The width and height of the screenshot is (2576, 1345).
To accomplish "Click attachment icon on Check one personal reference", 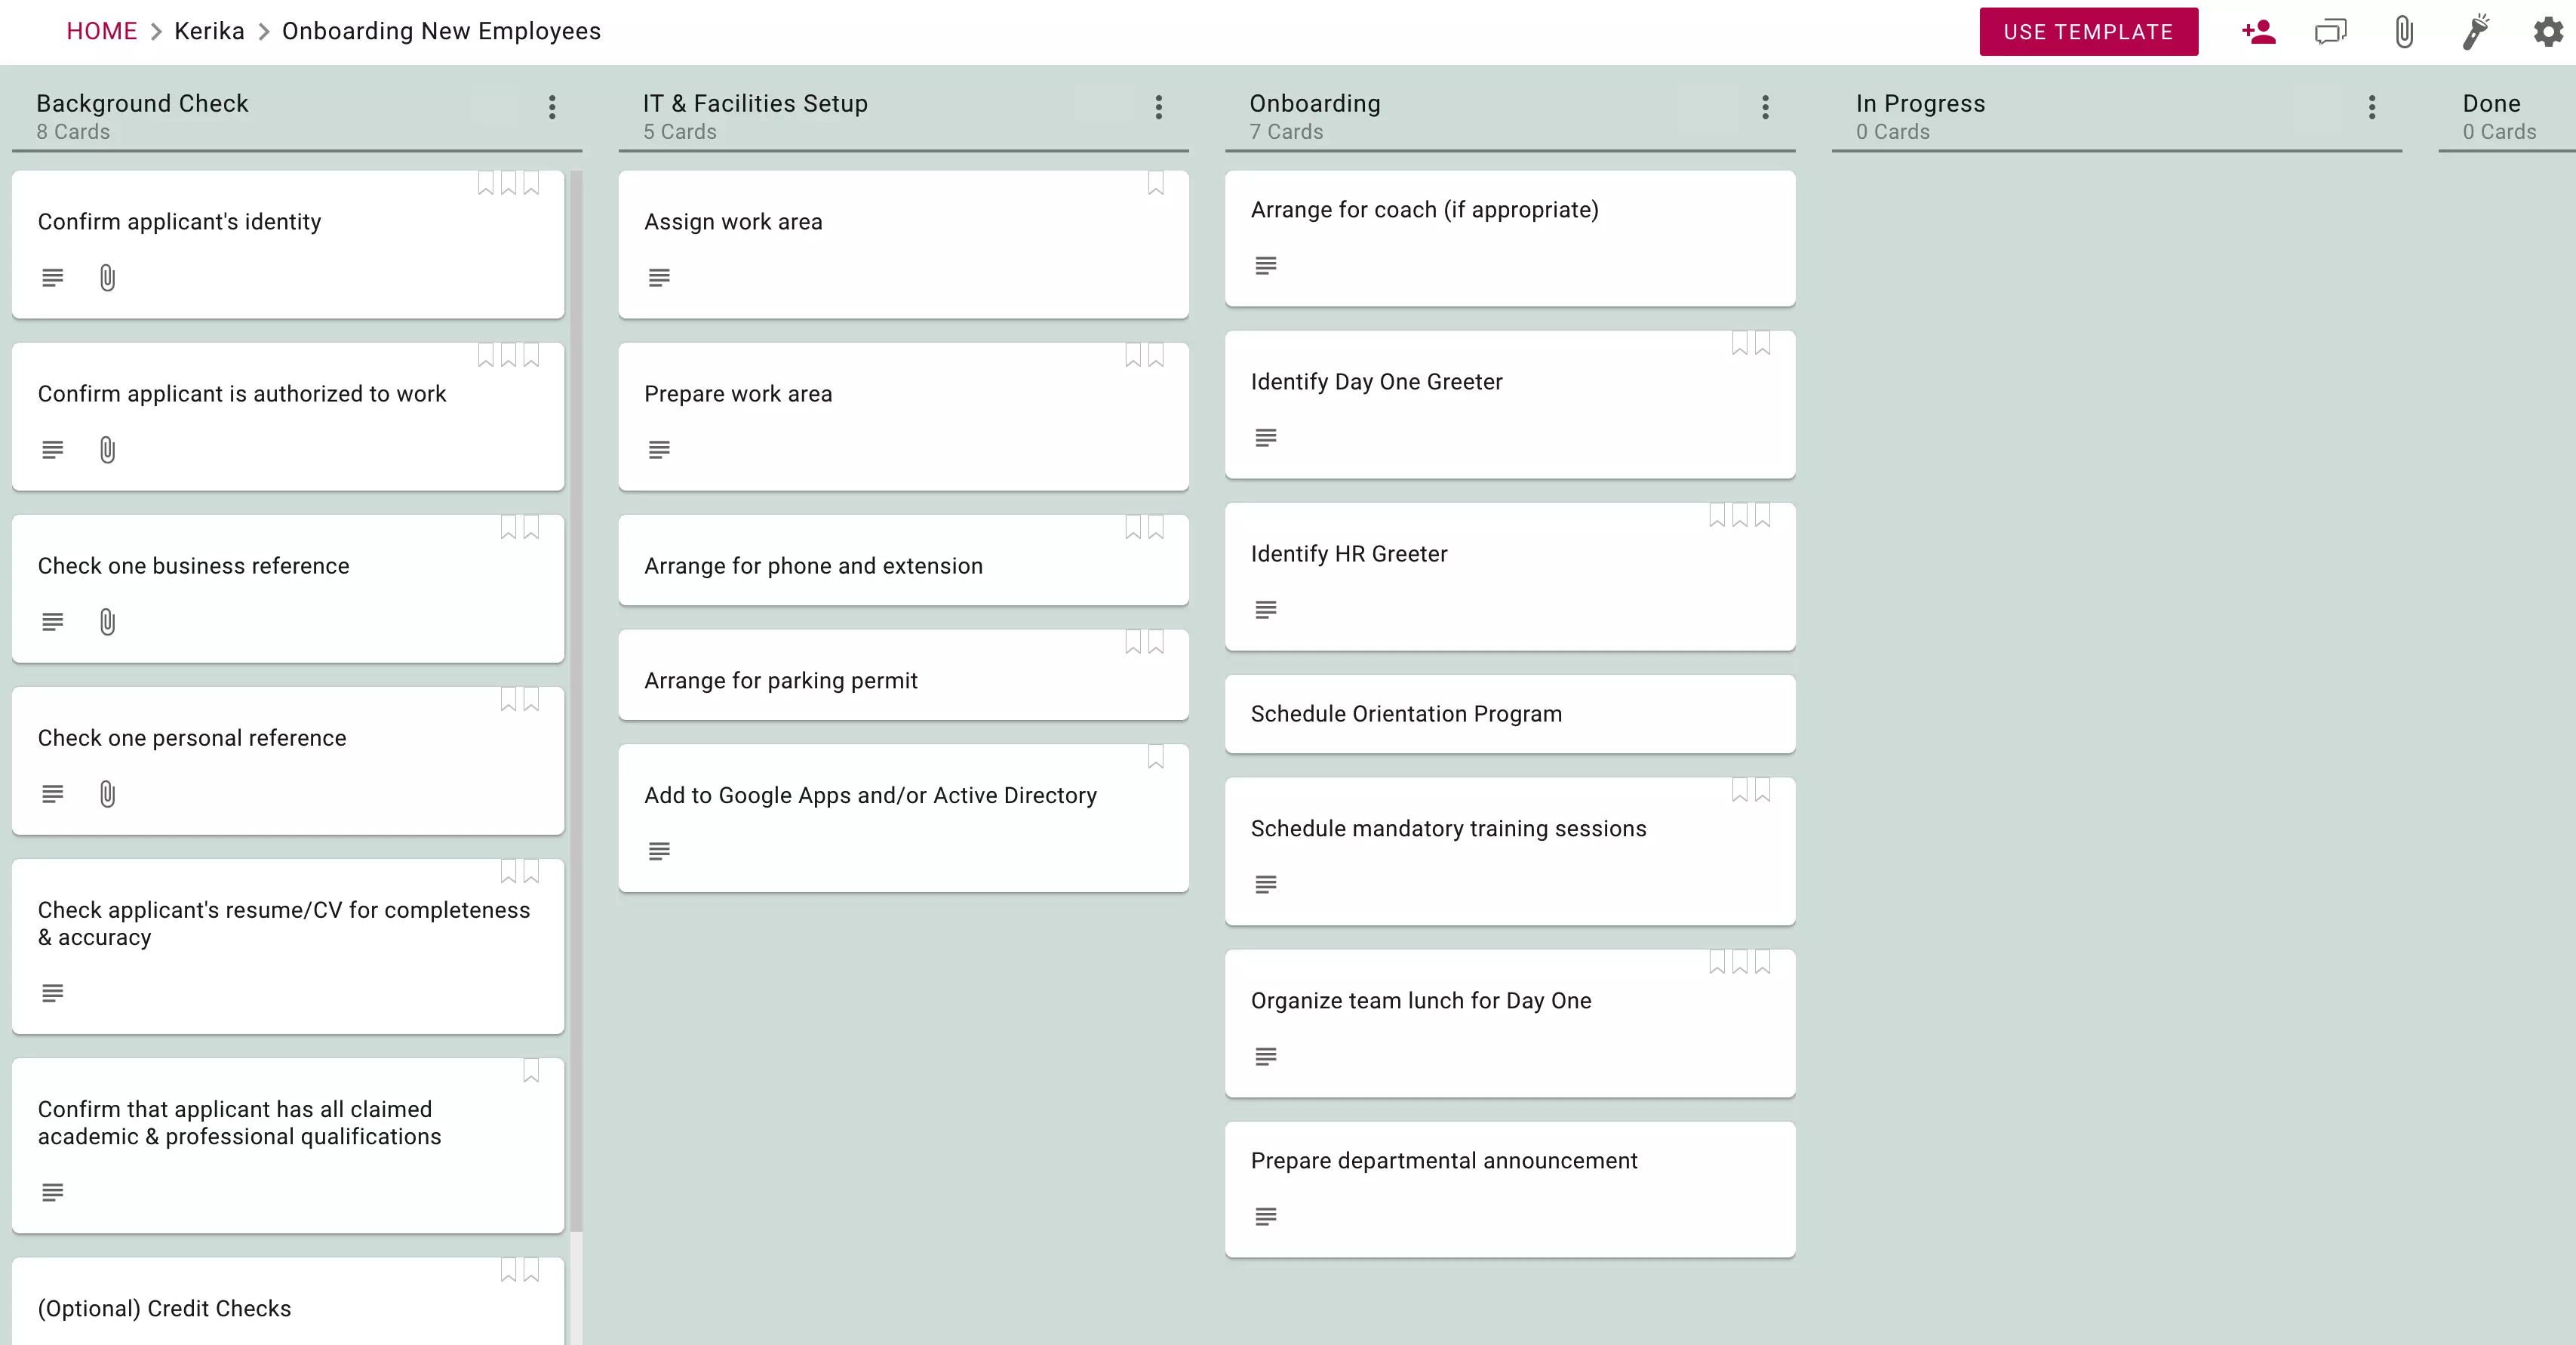I will pyautogui.click(x=108, y=793).
